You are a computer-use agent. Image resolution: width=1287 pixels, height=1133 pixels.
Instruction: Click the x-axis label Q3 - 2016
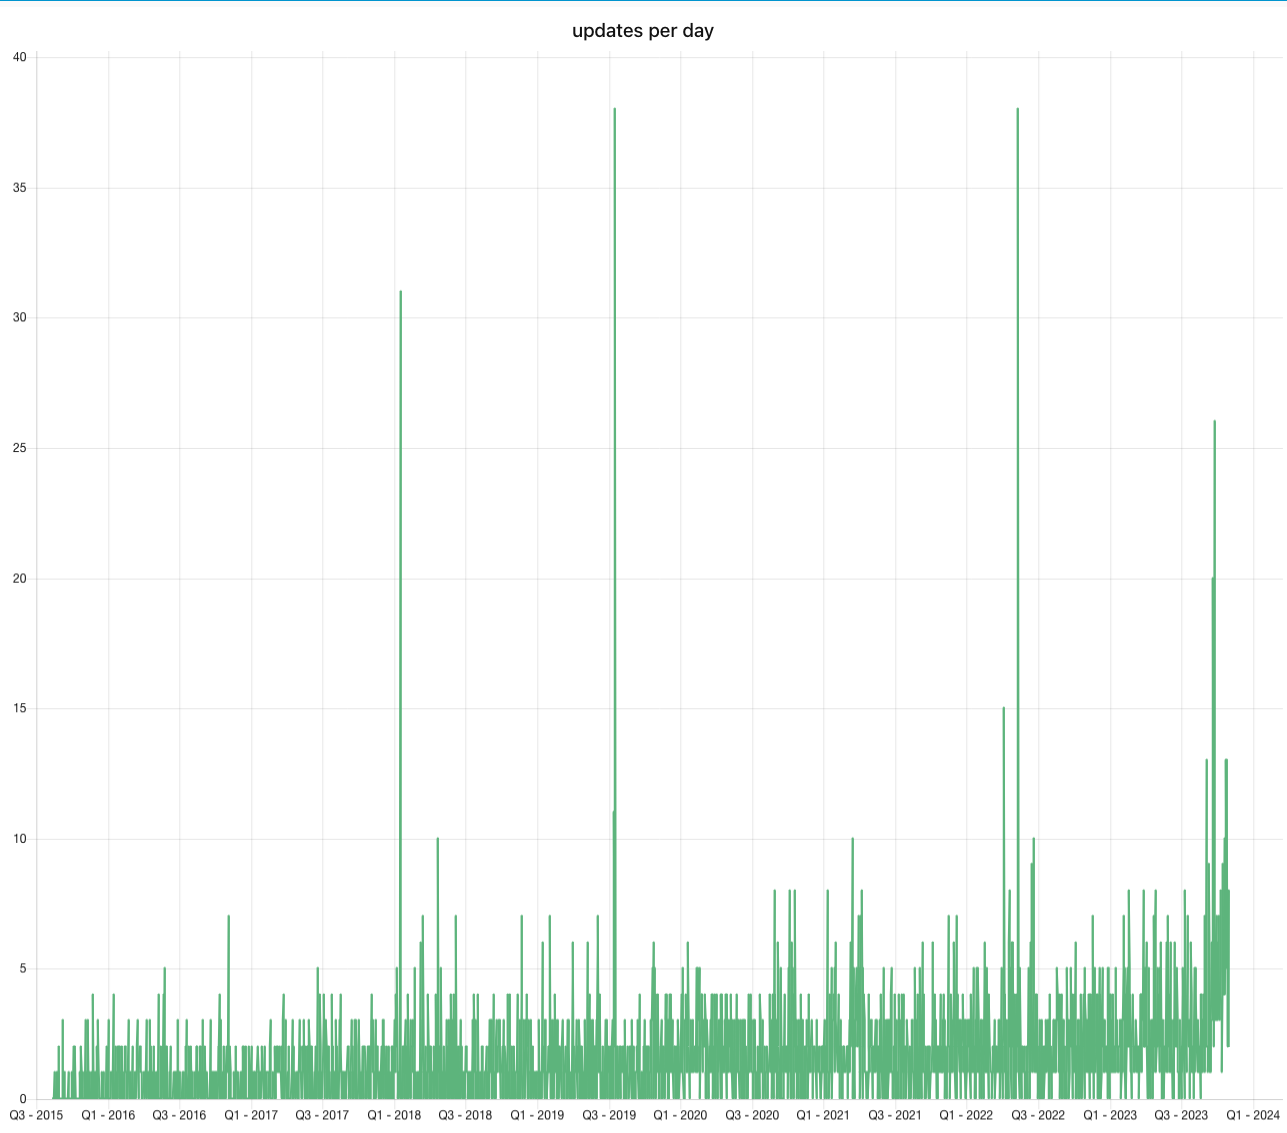179,1115
